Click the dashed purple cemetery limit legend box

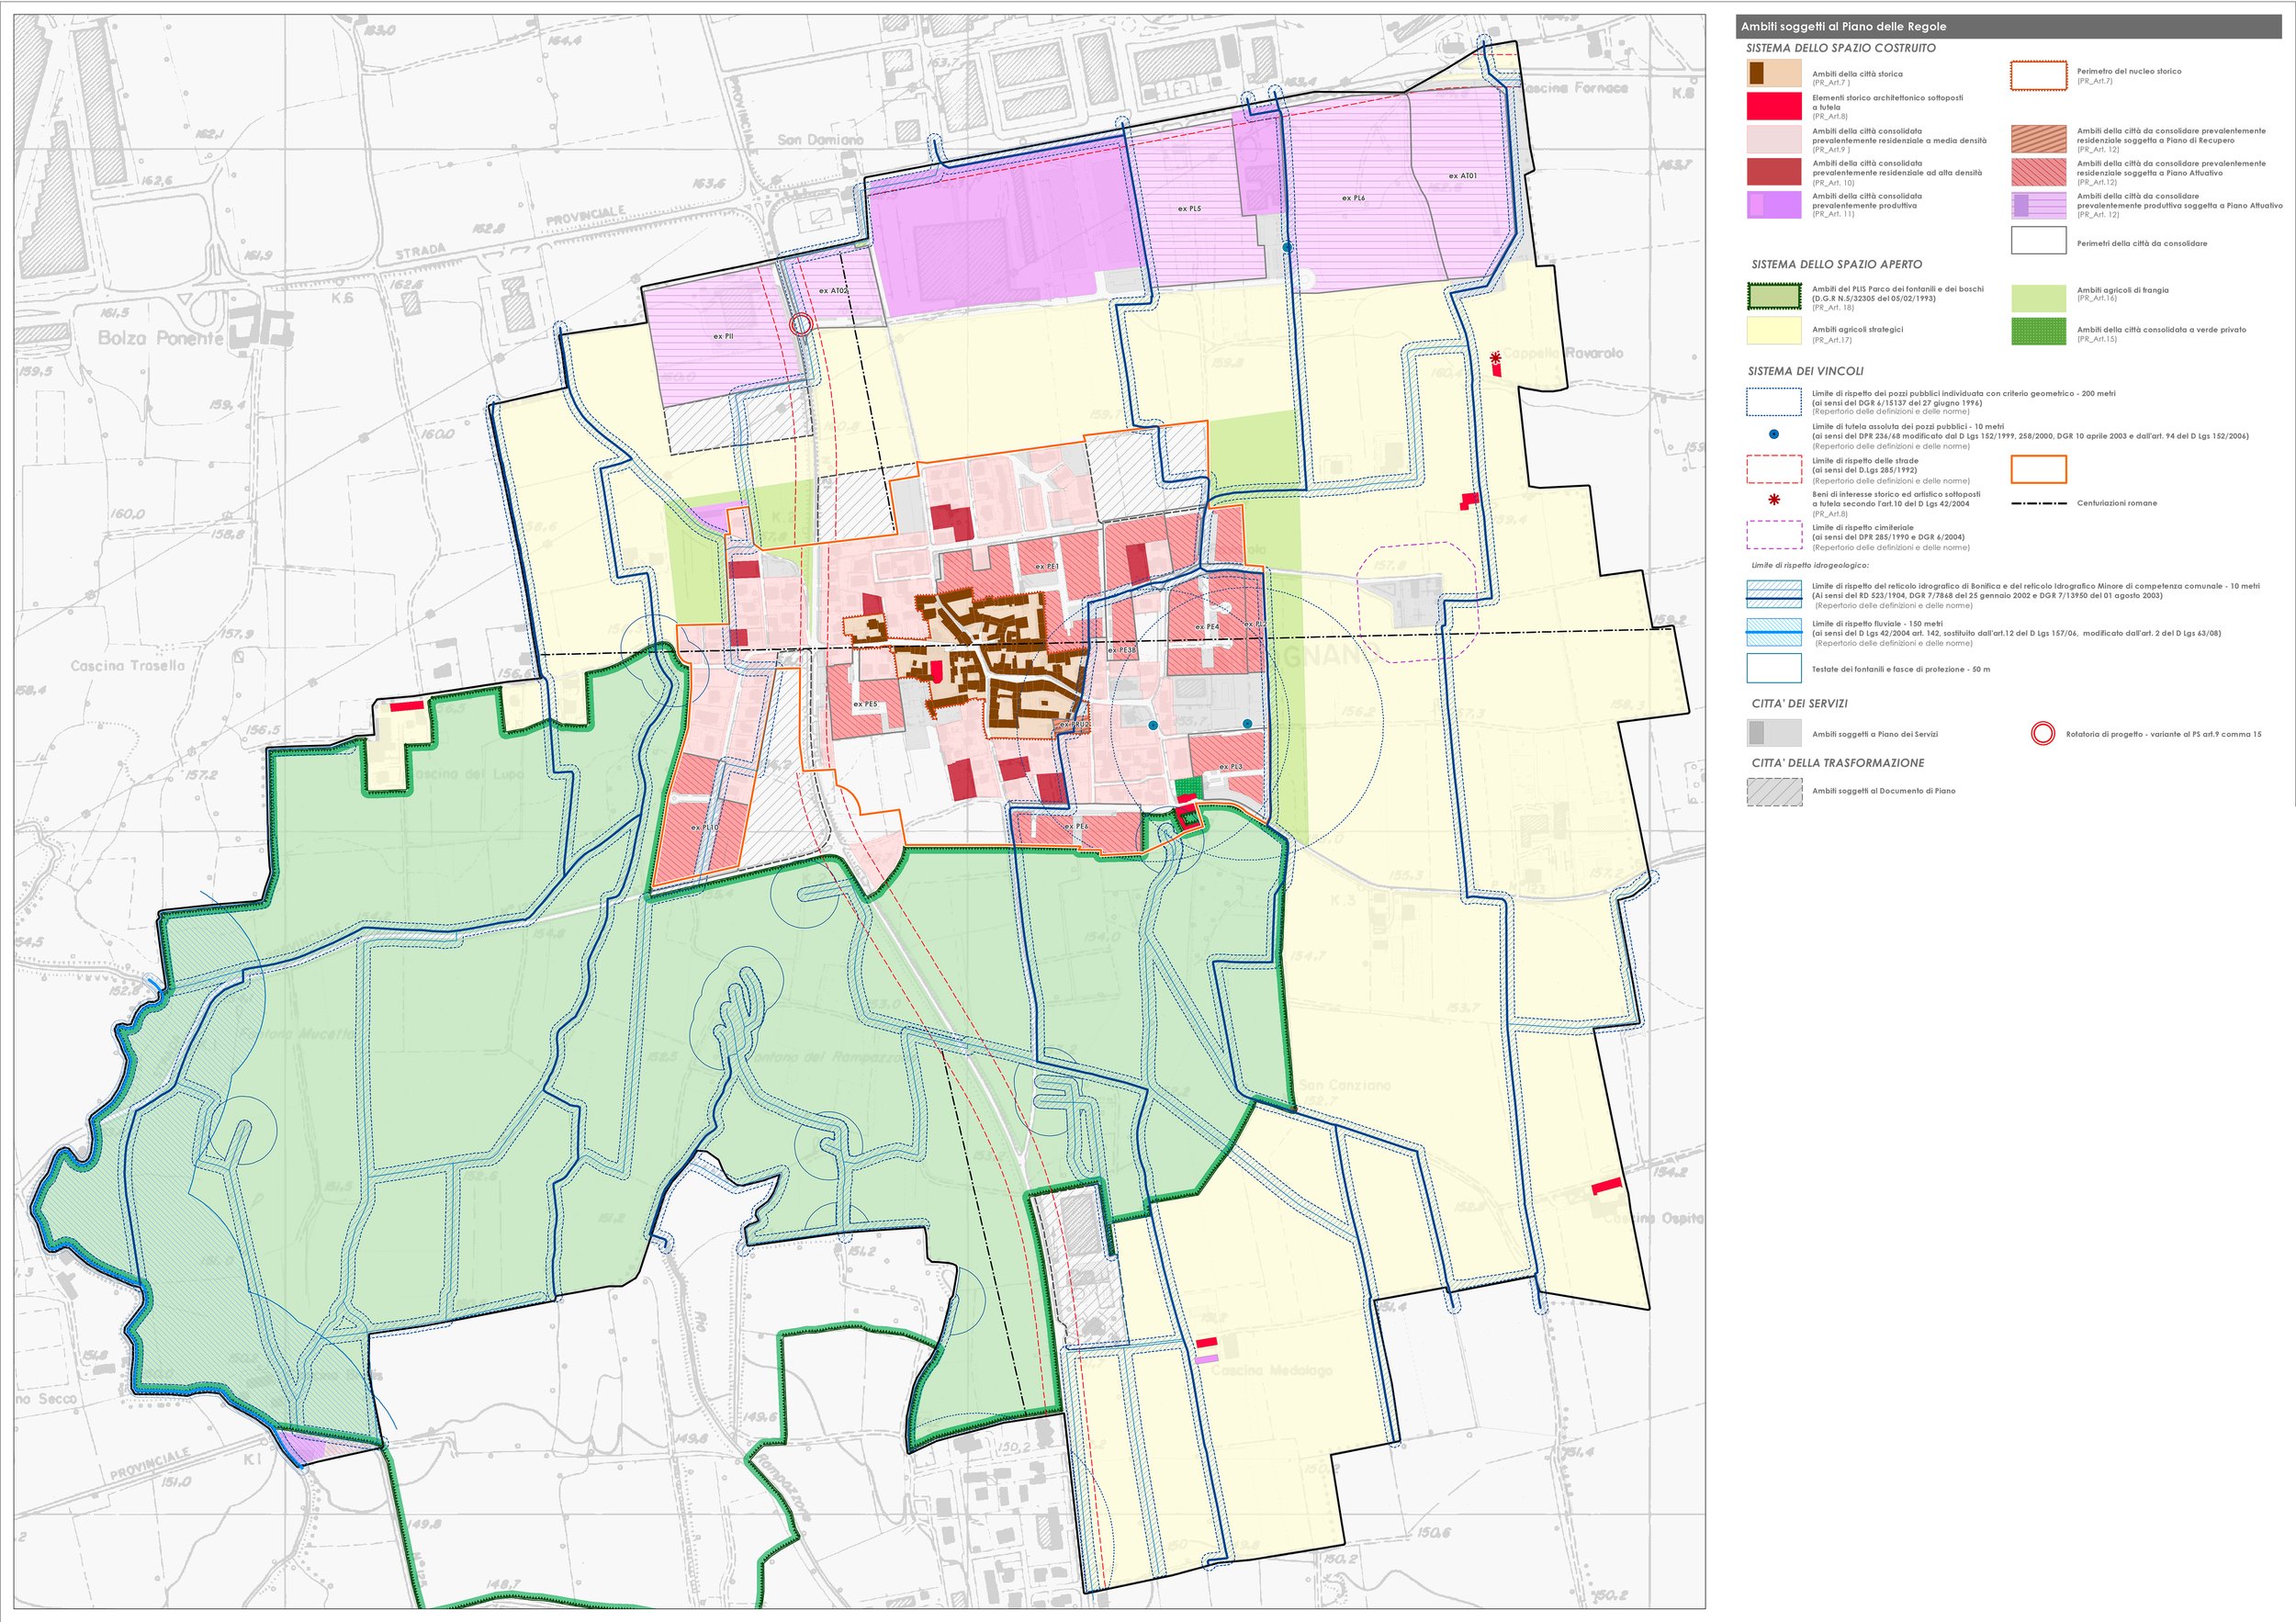point(1774,534)
